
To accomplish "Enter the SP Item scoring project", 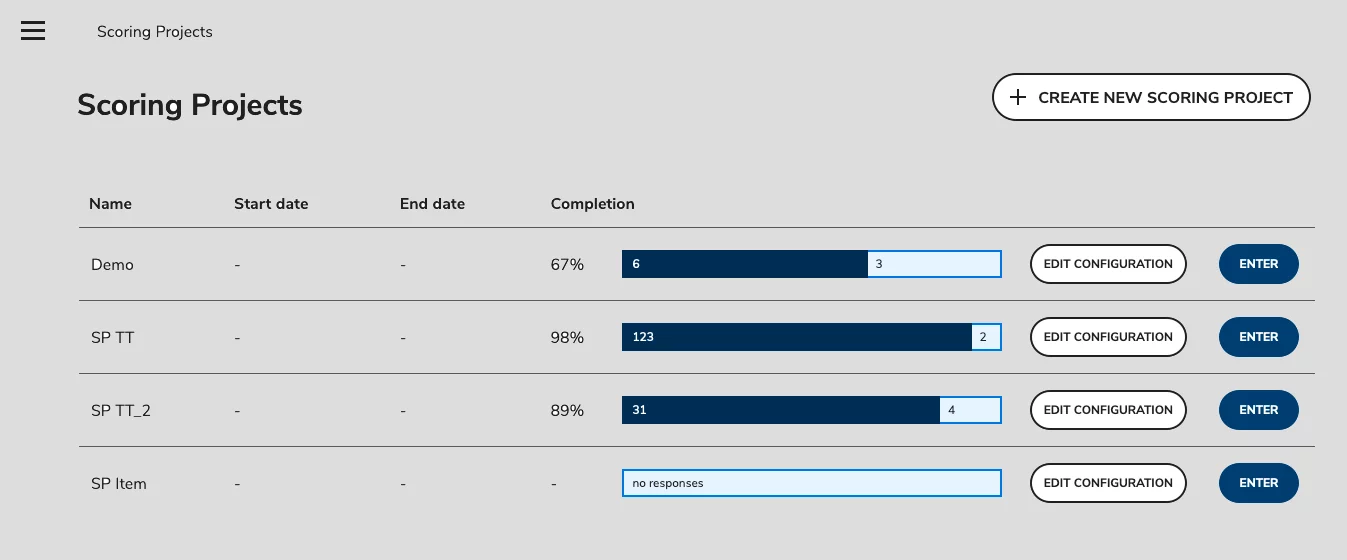I will (1258, 483).
